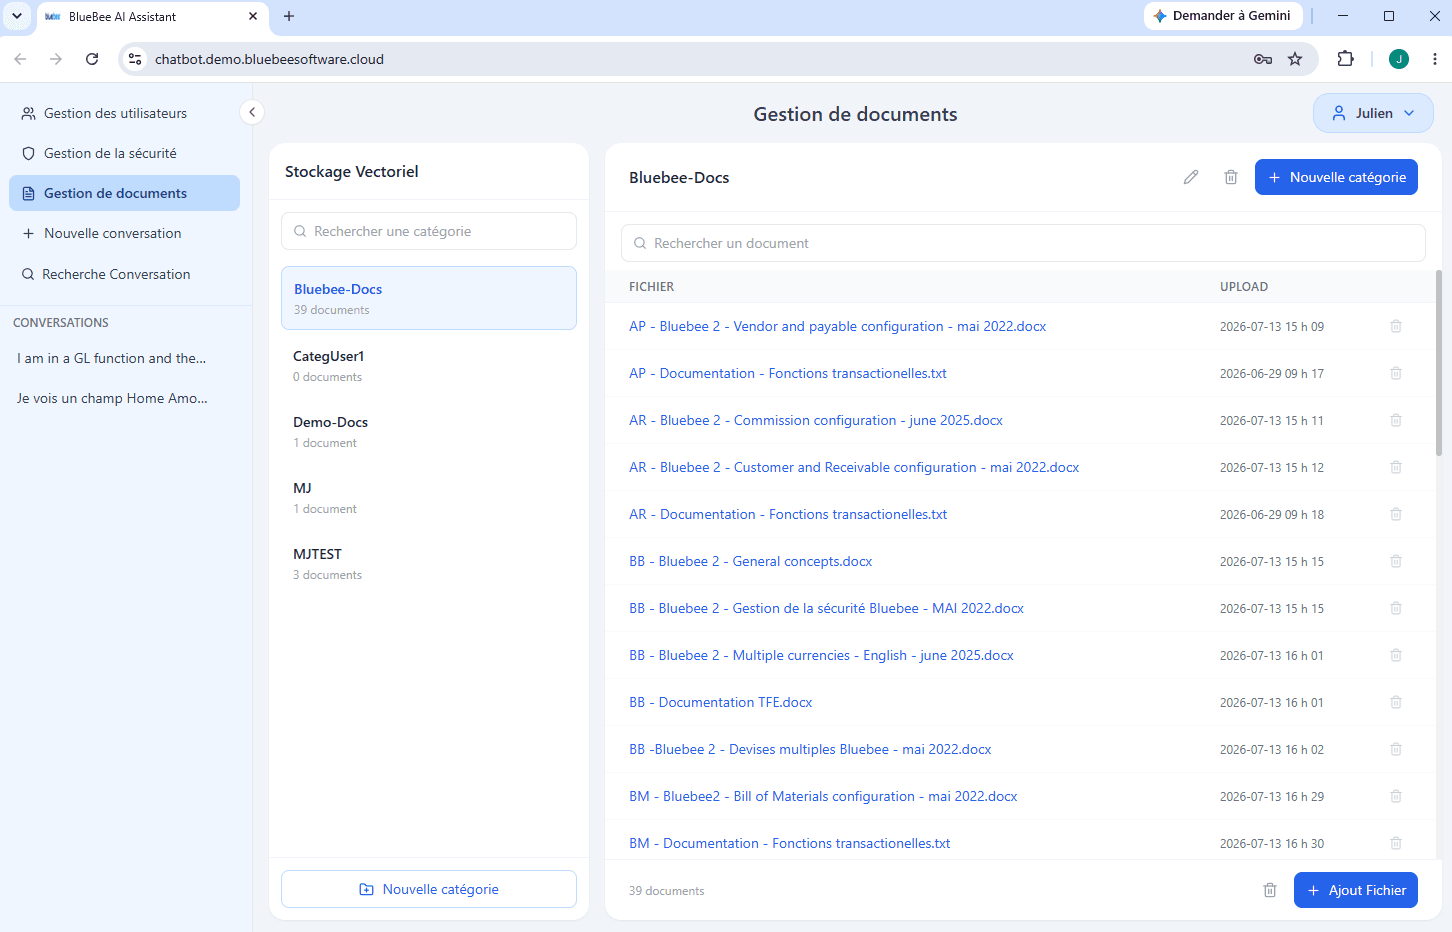
Task: Close the BlueBee AI Assistant tab
Action: pyautogui.click(x=253, y=16)
